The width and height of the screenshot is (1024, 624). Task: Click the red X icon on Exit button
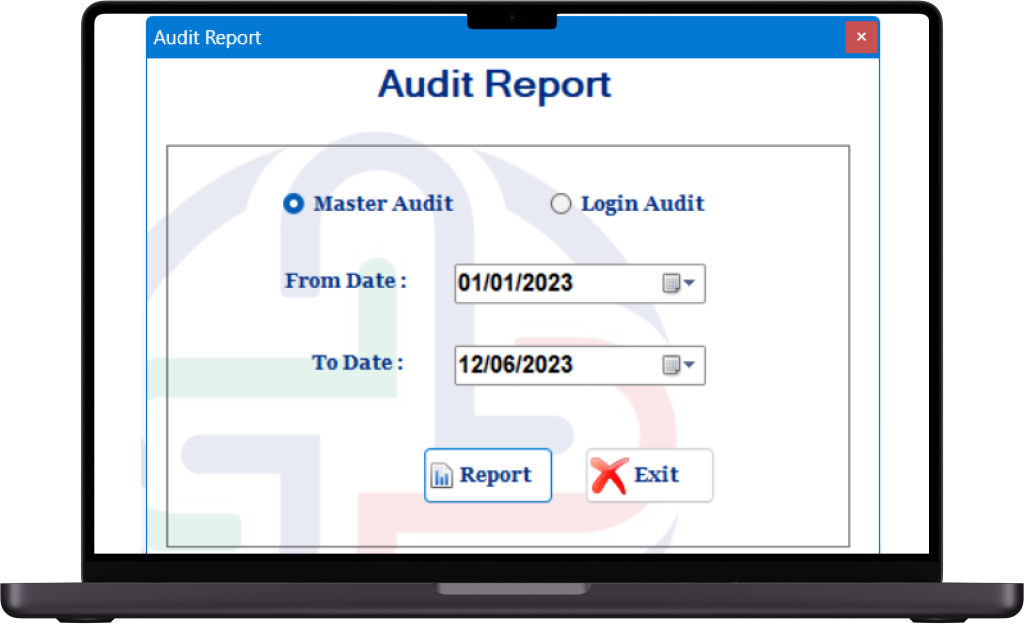click(609, 476)
